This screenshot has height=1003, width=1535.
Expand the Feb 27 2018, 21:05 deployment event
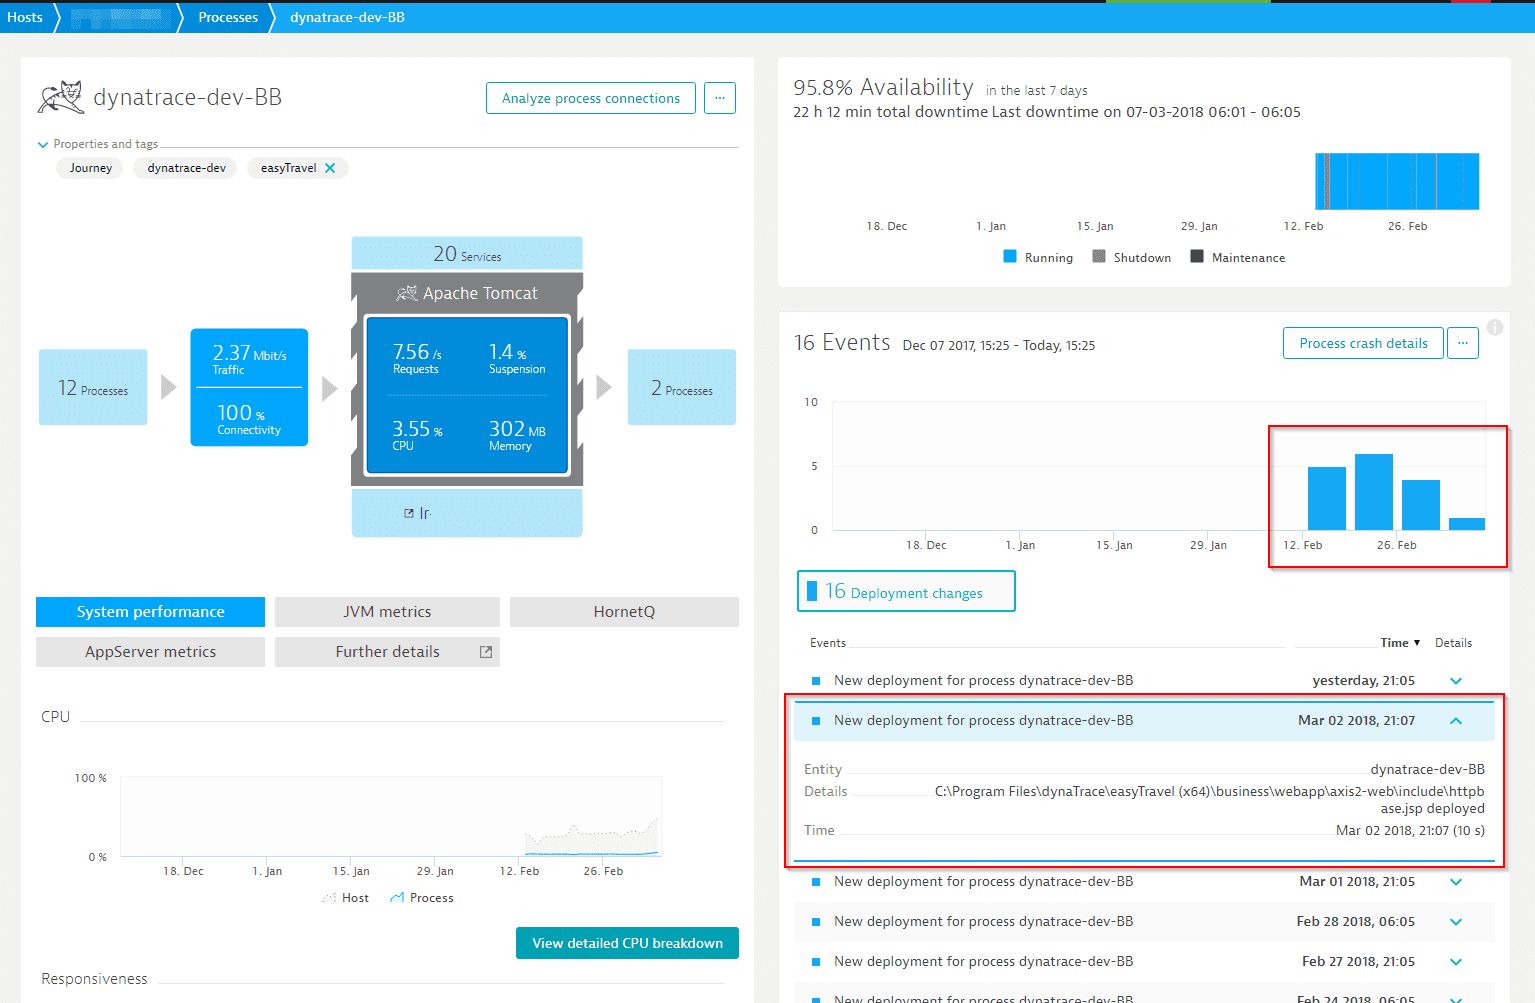1456,961
